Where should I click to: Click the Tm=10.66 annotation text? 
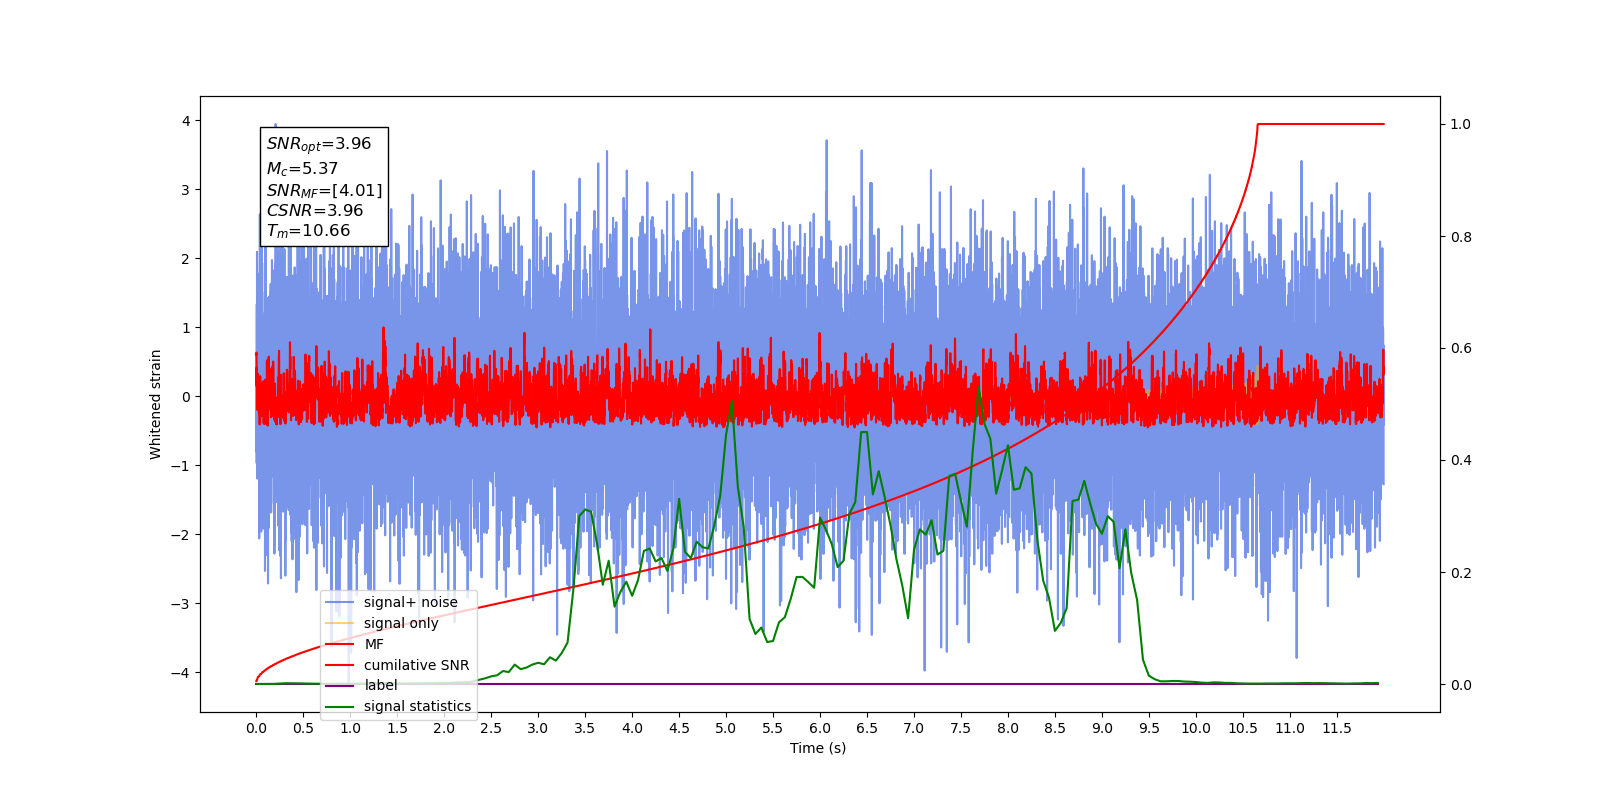(x=308, y=231)
